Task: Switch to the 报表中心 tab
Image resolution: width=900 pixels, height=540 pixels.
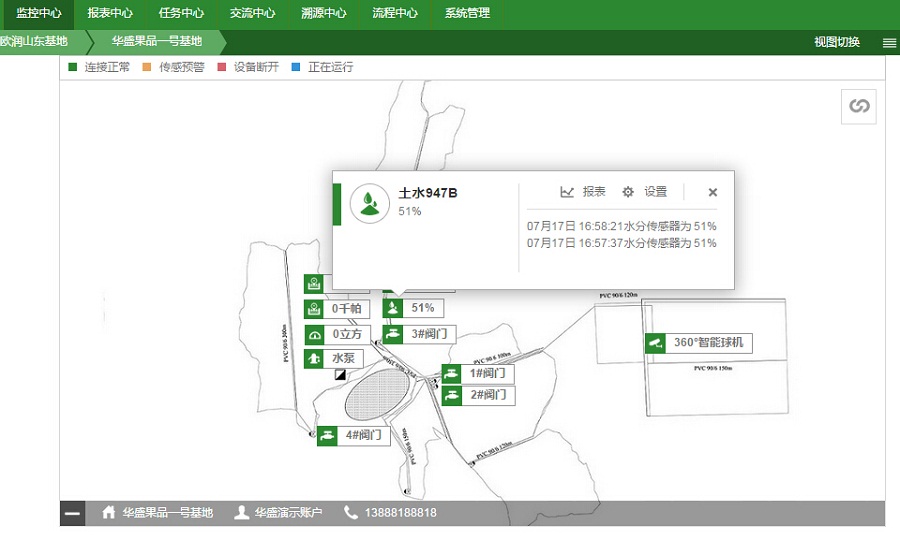Action: (110, 14)
